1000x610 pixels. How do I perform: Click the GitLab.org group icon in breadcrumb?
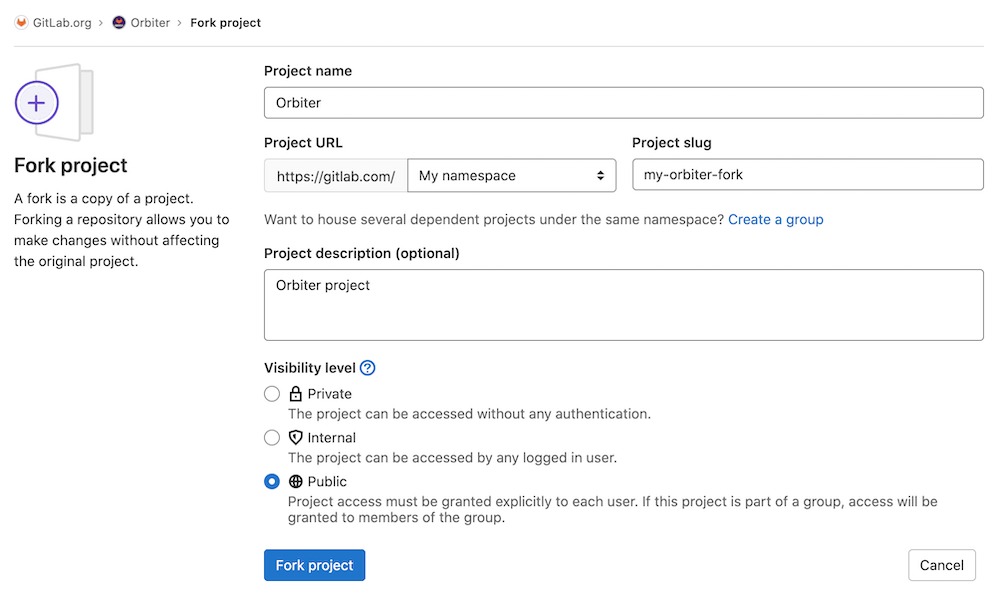21,22
